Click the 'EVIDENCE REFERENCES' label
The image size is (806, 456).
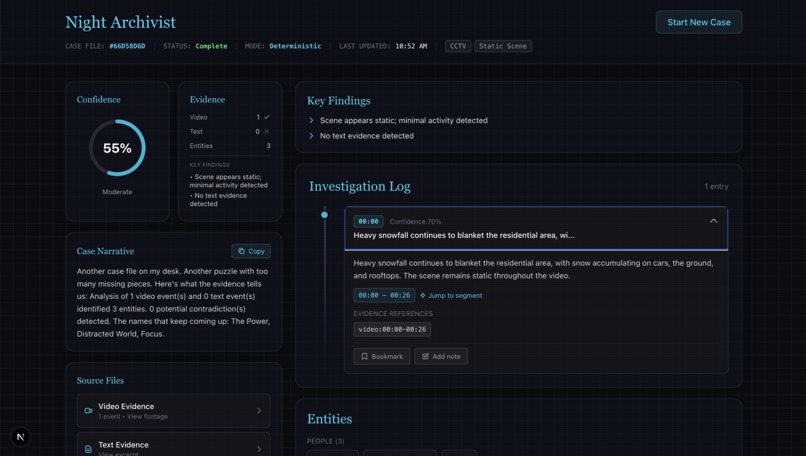(393, 314)
